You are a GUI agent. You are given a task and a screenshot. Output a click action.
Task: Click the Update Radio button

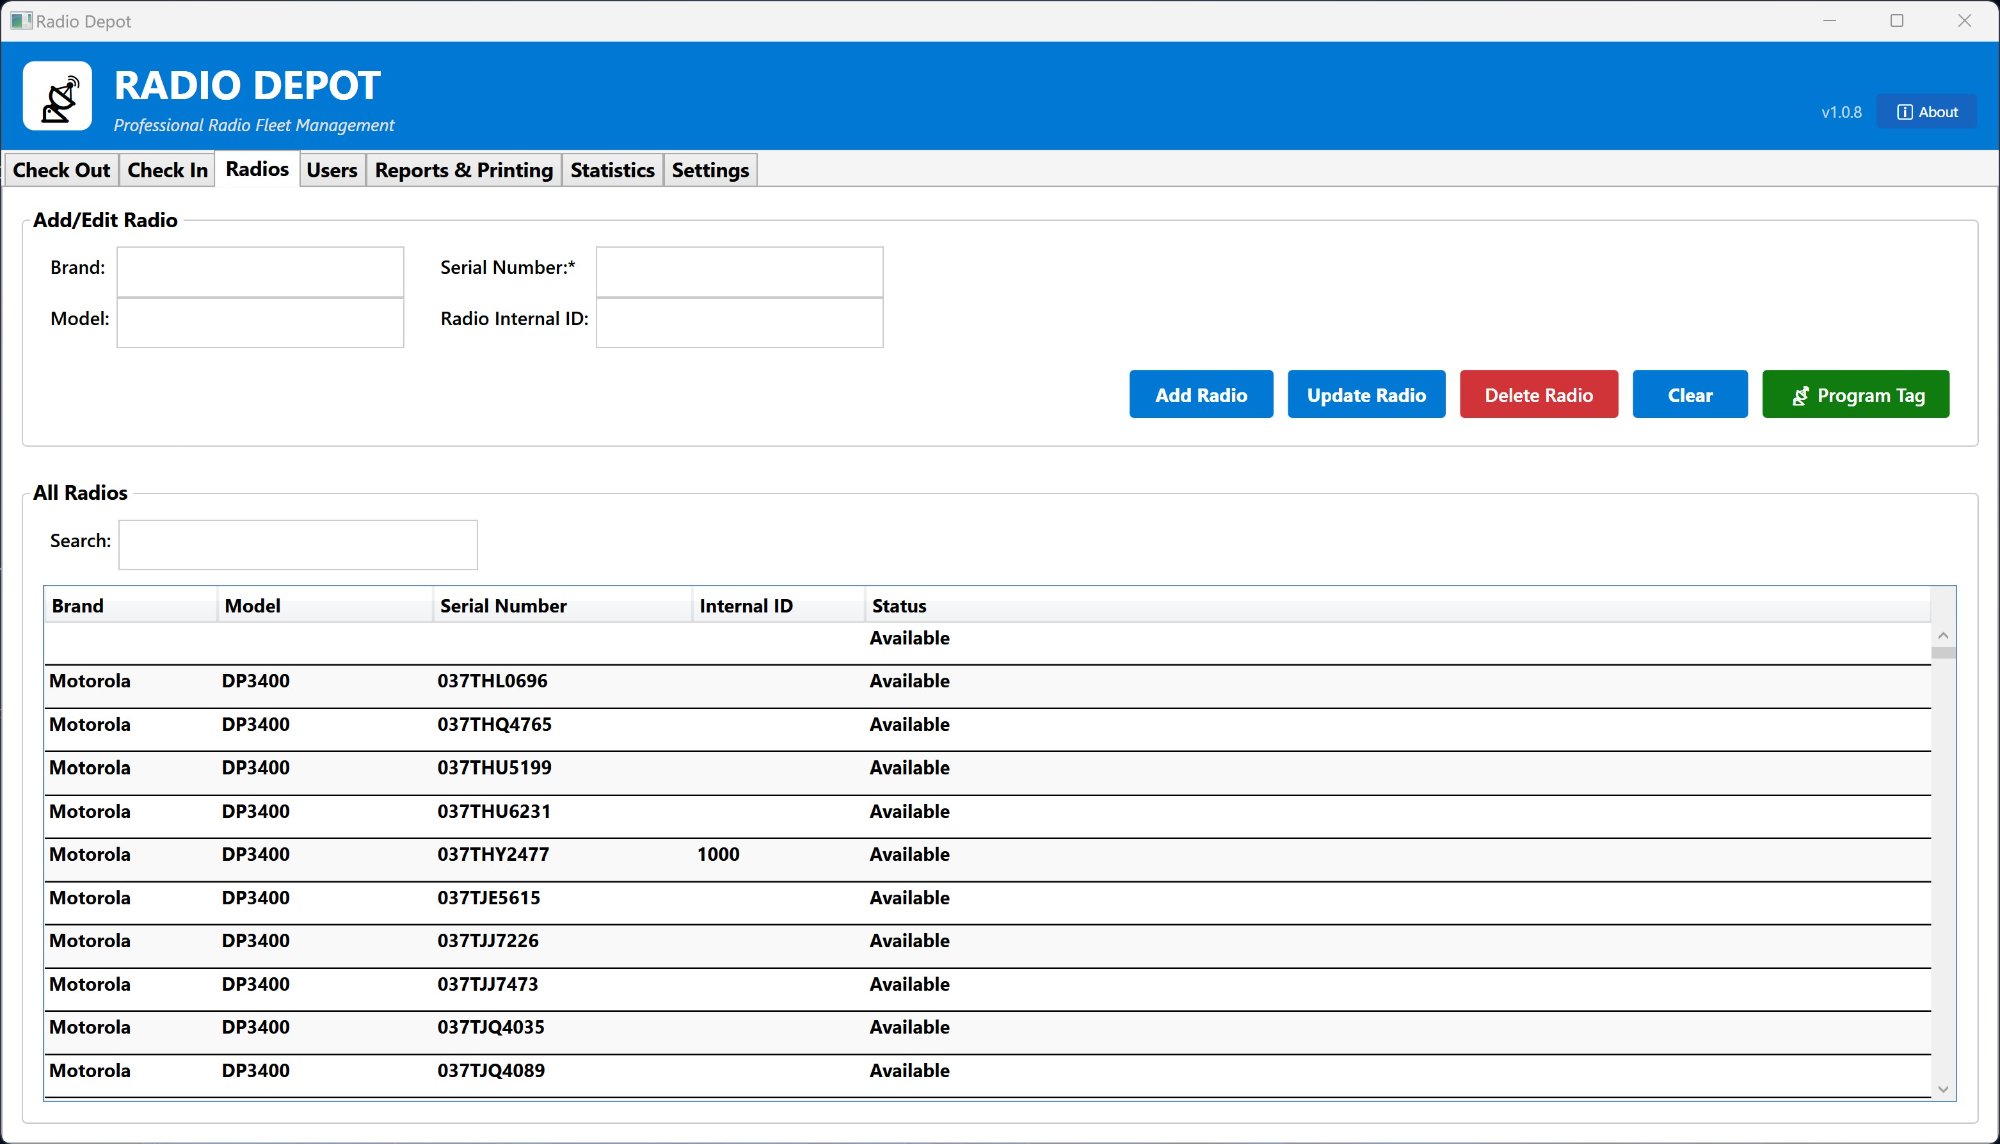pyautogui.click(x=1366, y=395)
